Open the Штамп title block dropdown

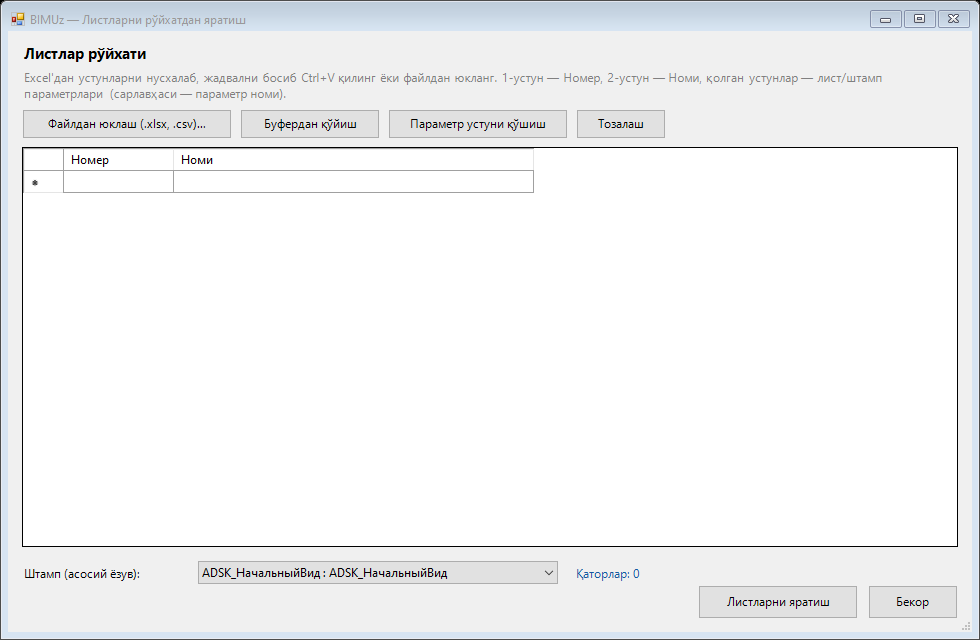click(378, 572)
